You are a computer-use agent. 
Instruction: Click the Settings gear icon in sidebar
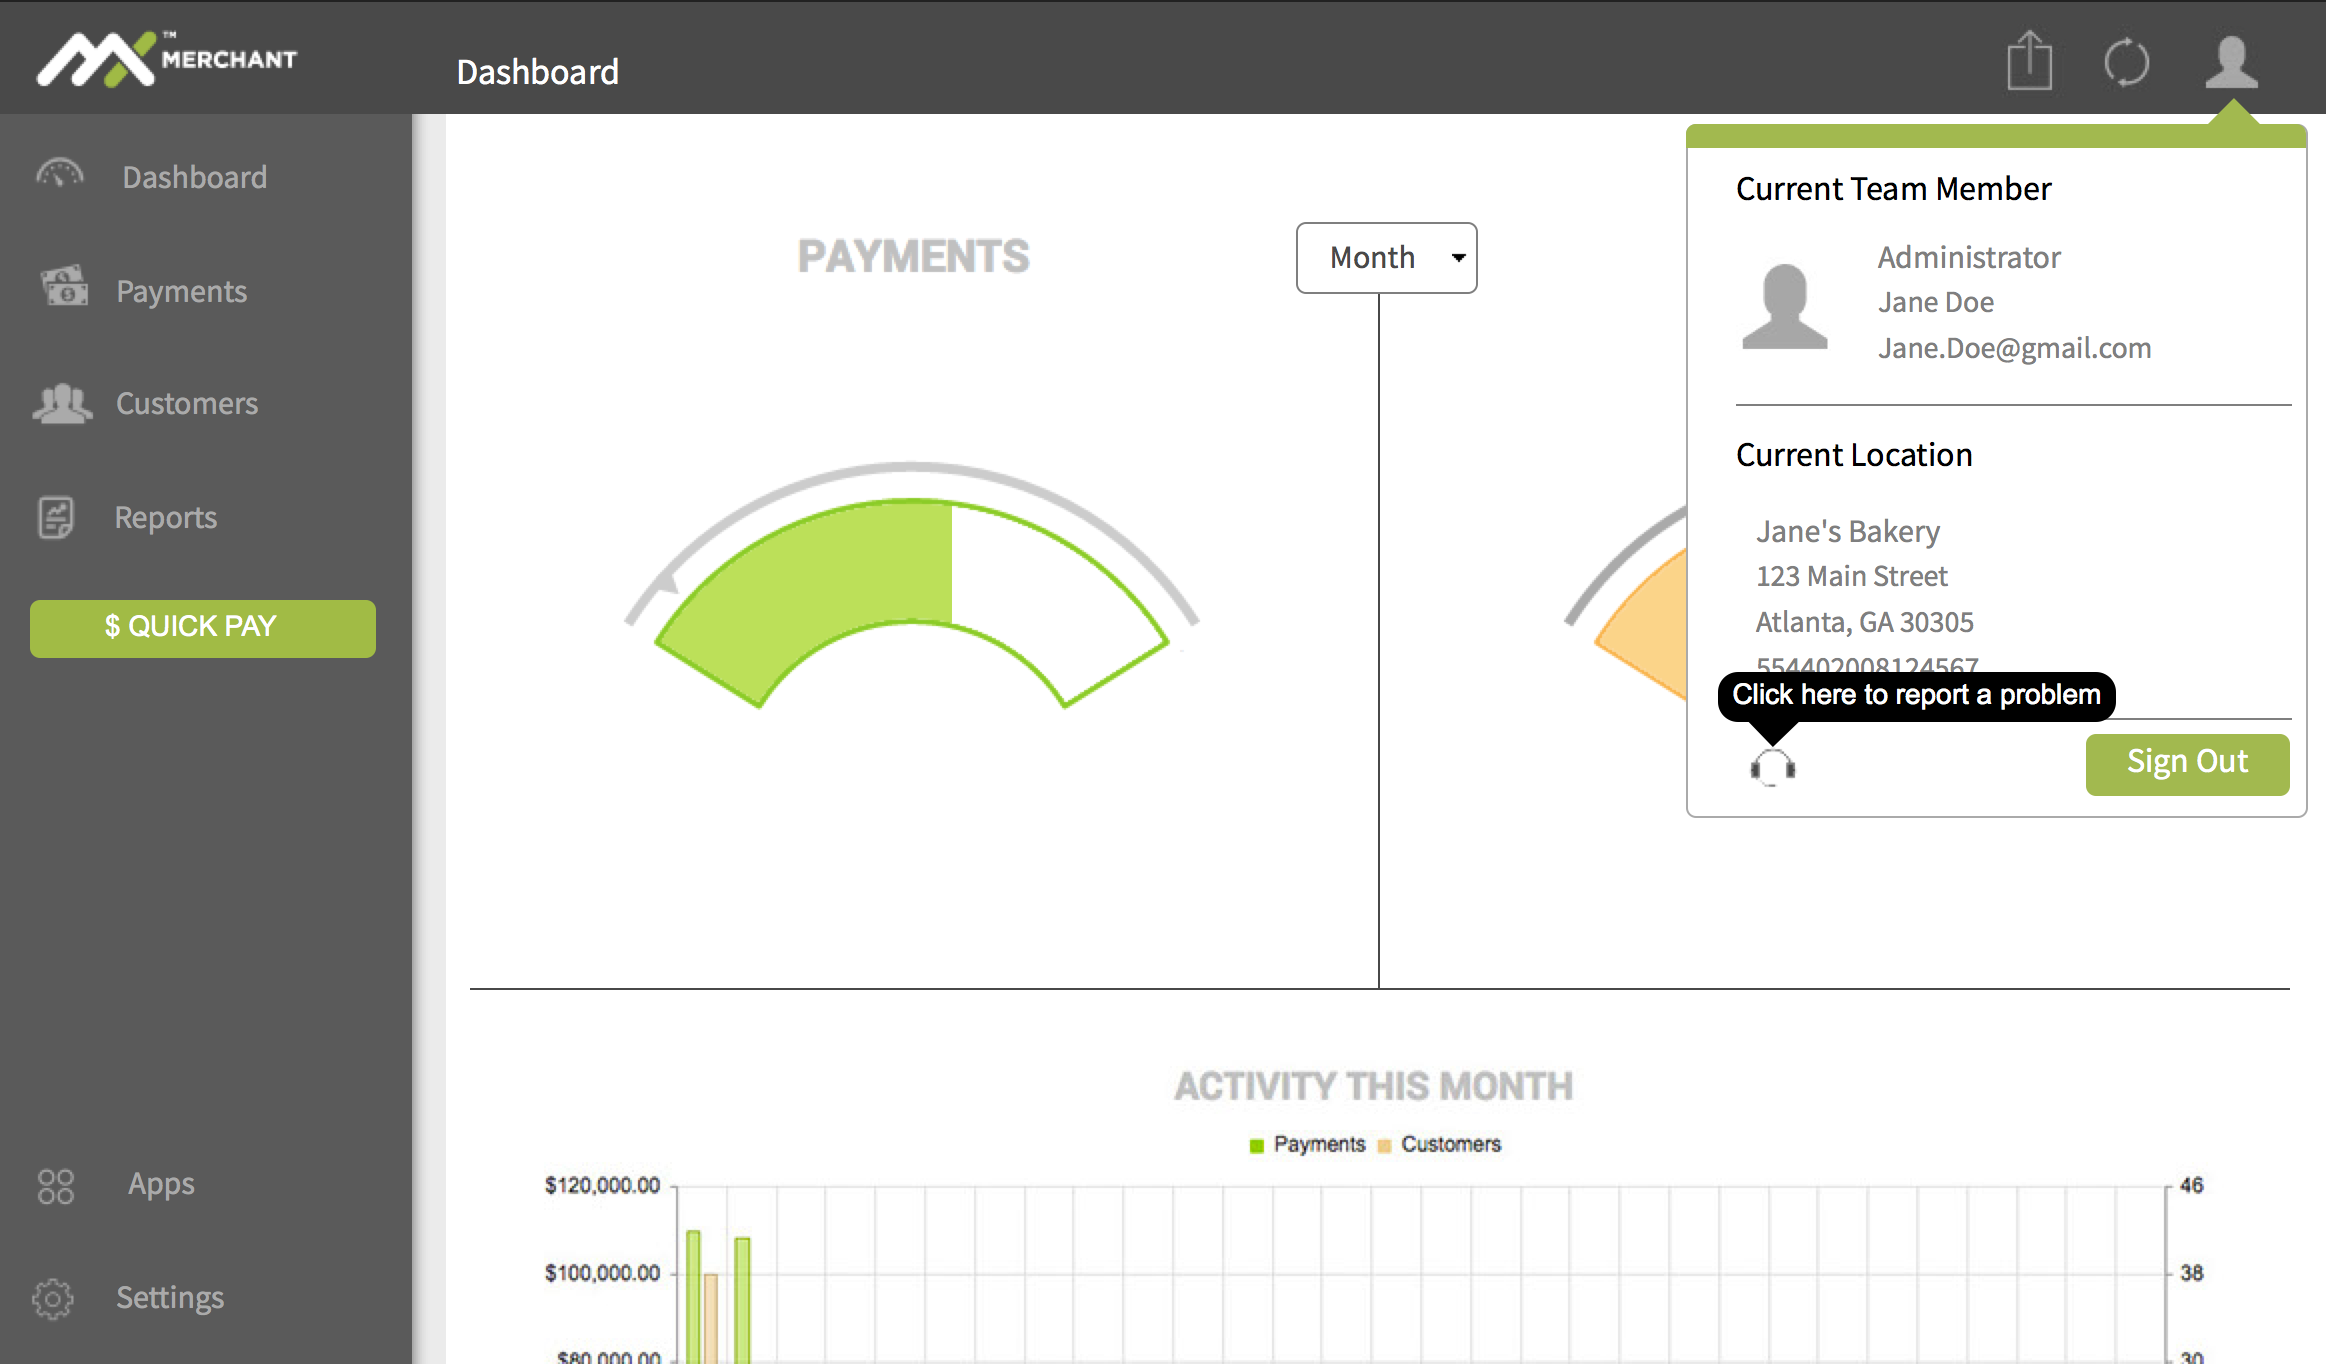click(53, 1298)
